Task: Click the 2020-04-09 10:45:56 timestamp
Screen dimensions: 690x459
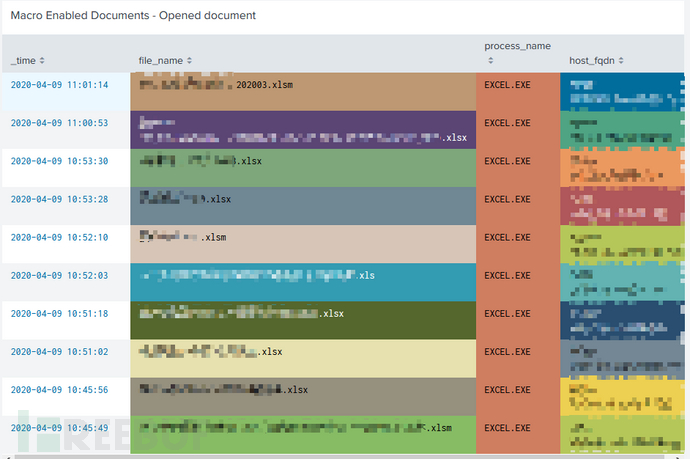Action: [59, 390]
